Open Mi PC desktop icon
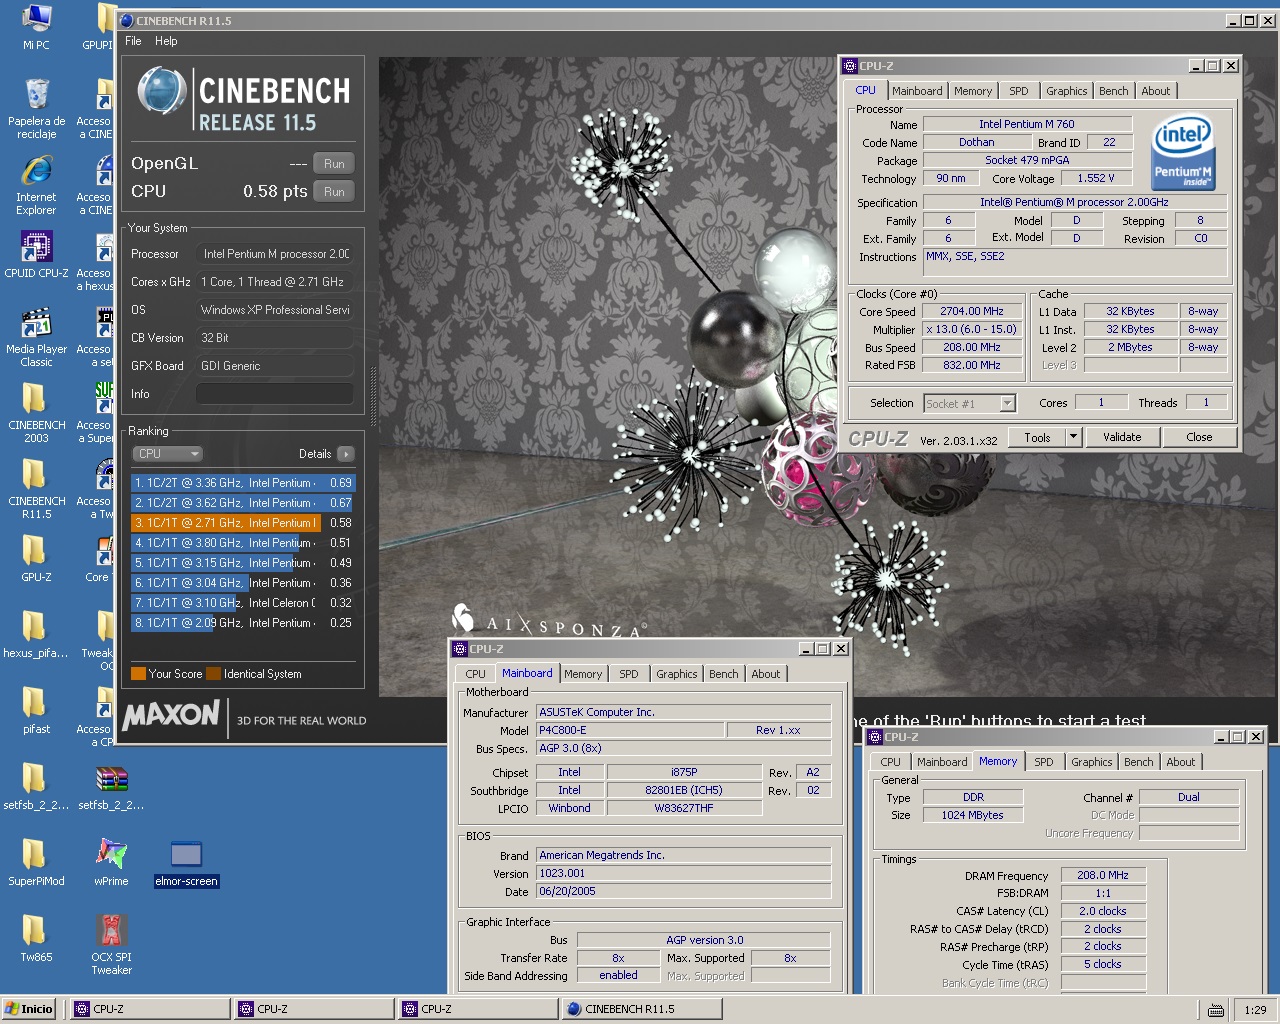 point(36,27)
